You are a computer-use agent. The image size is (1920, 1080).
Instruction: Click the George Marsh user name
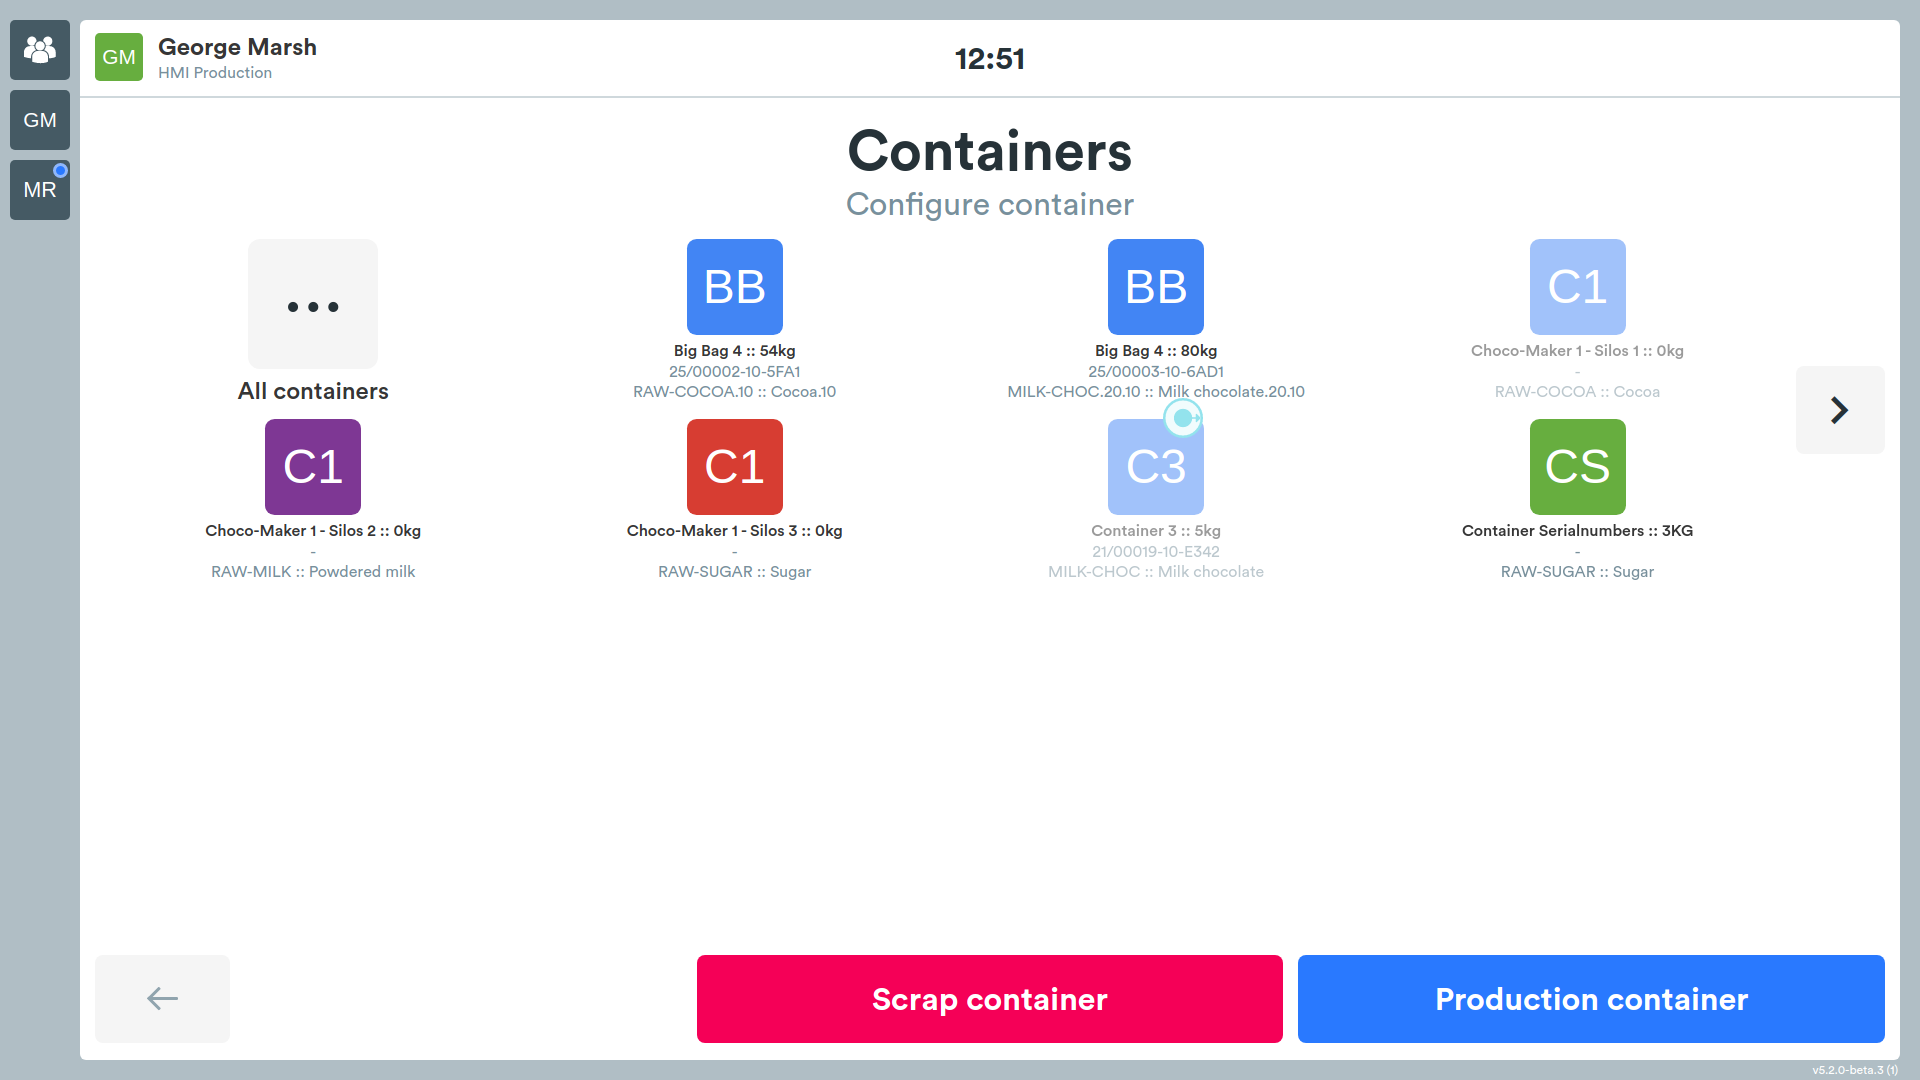point(237,47)
